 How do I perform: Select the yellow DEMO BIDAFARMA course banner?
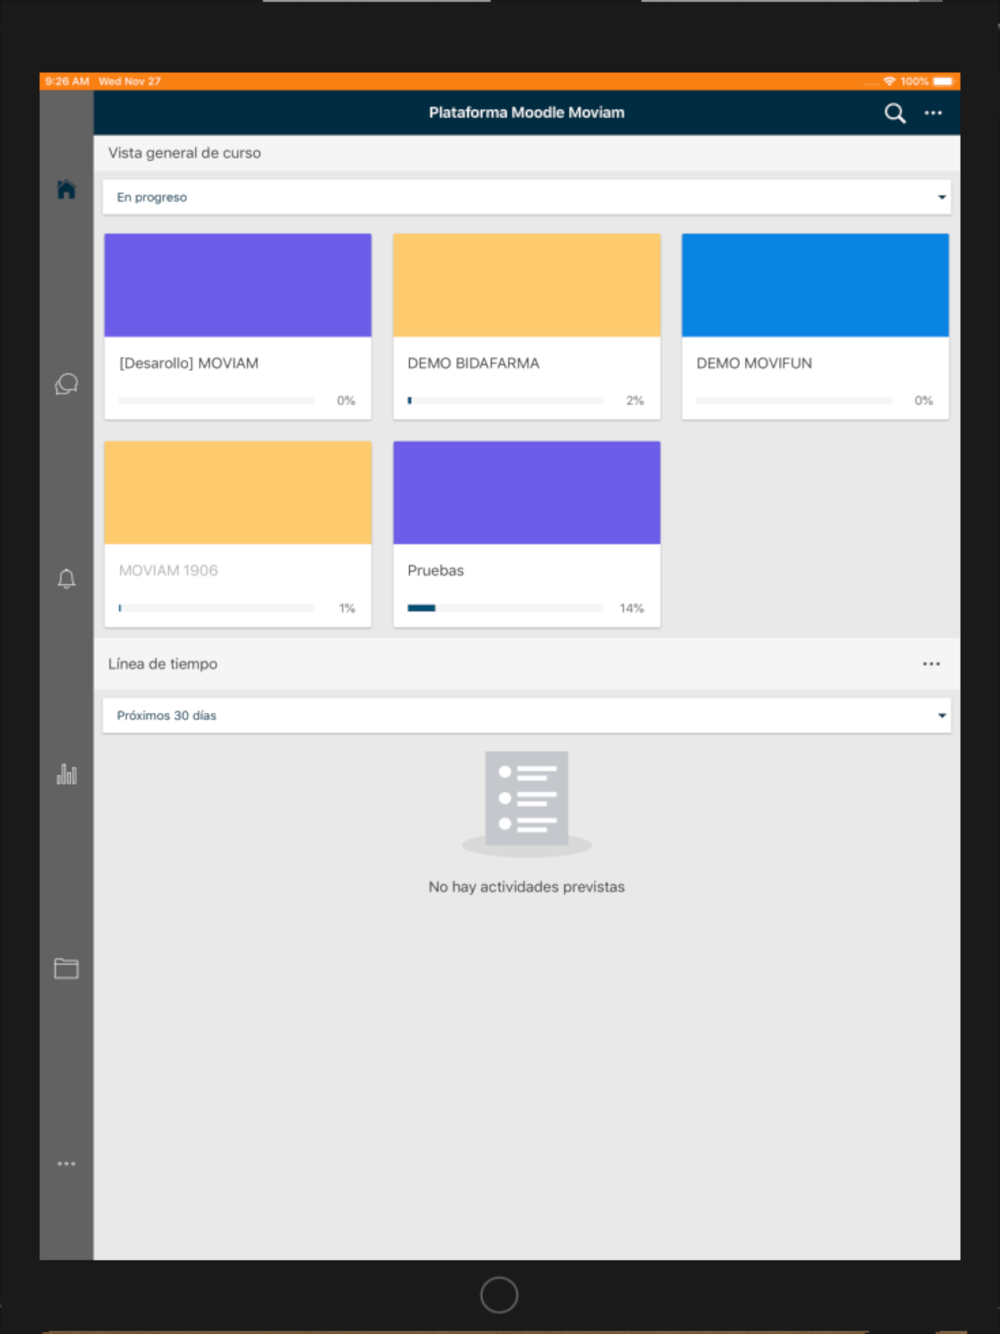[527, 285]
